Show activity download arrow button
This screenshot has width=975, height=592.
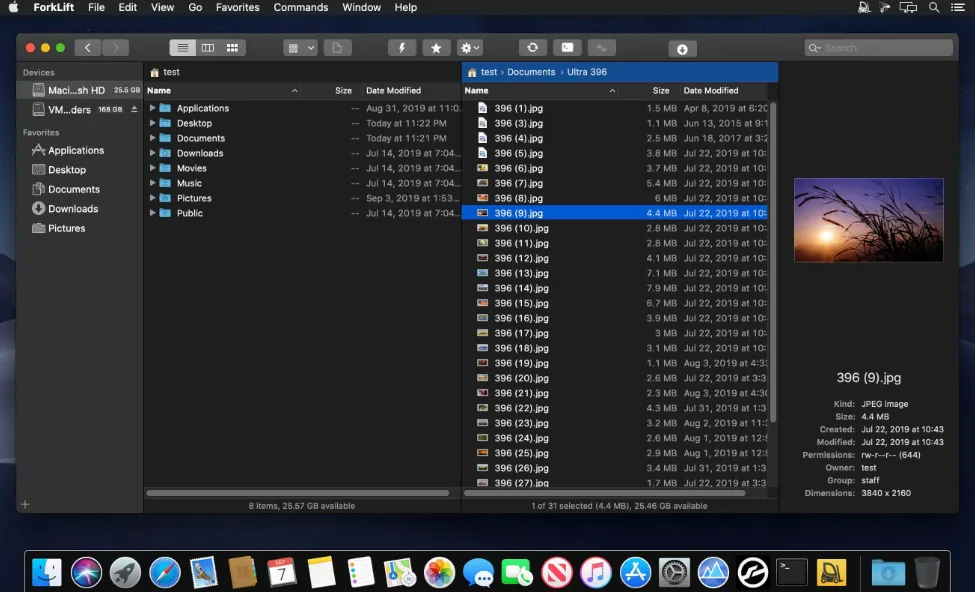click(682, 49)
